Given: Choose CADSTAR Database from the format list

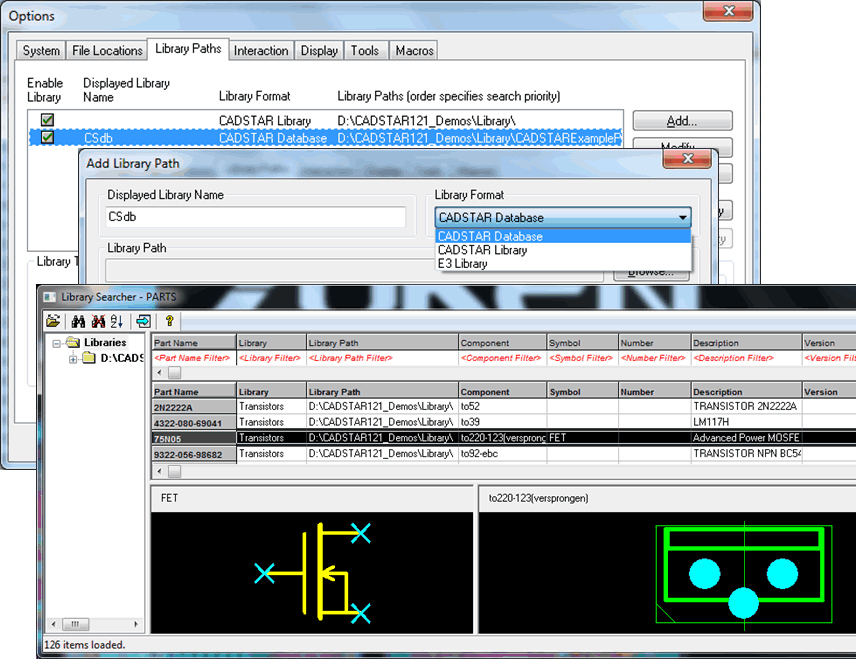Looking at the screenshot, I should 563,236.
